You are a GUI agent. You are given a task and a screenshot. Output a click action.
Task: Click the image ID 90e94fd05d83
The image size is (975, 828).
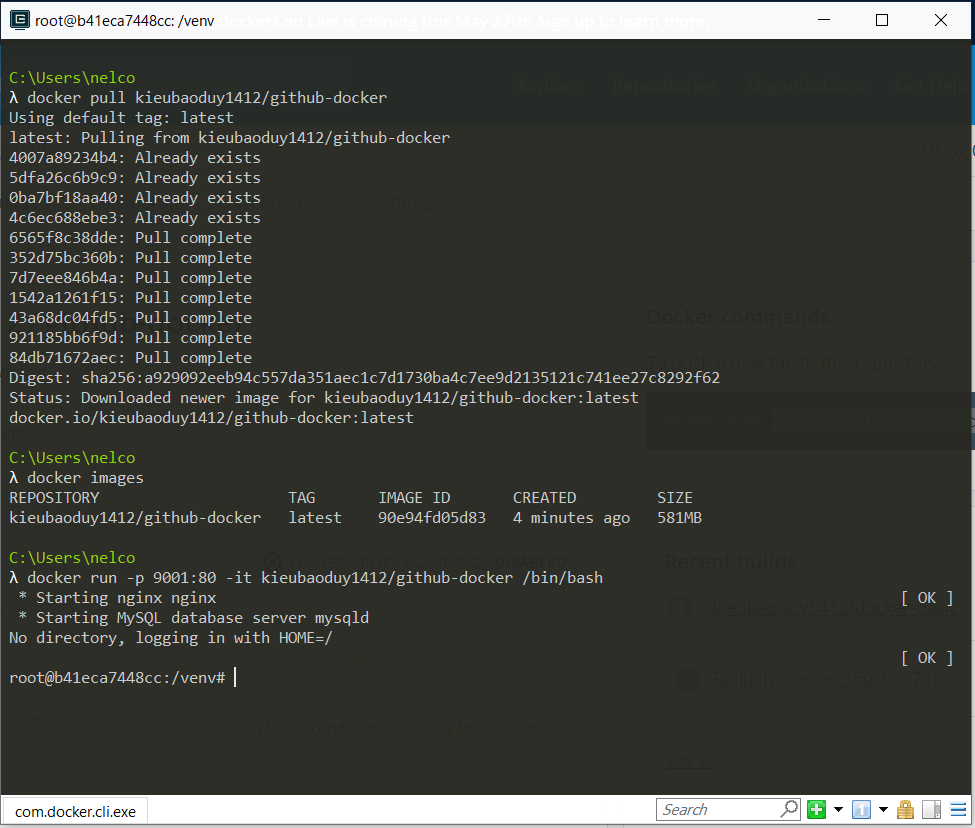point(432,518)
